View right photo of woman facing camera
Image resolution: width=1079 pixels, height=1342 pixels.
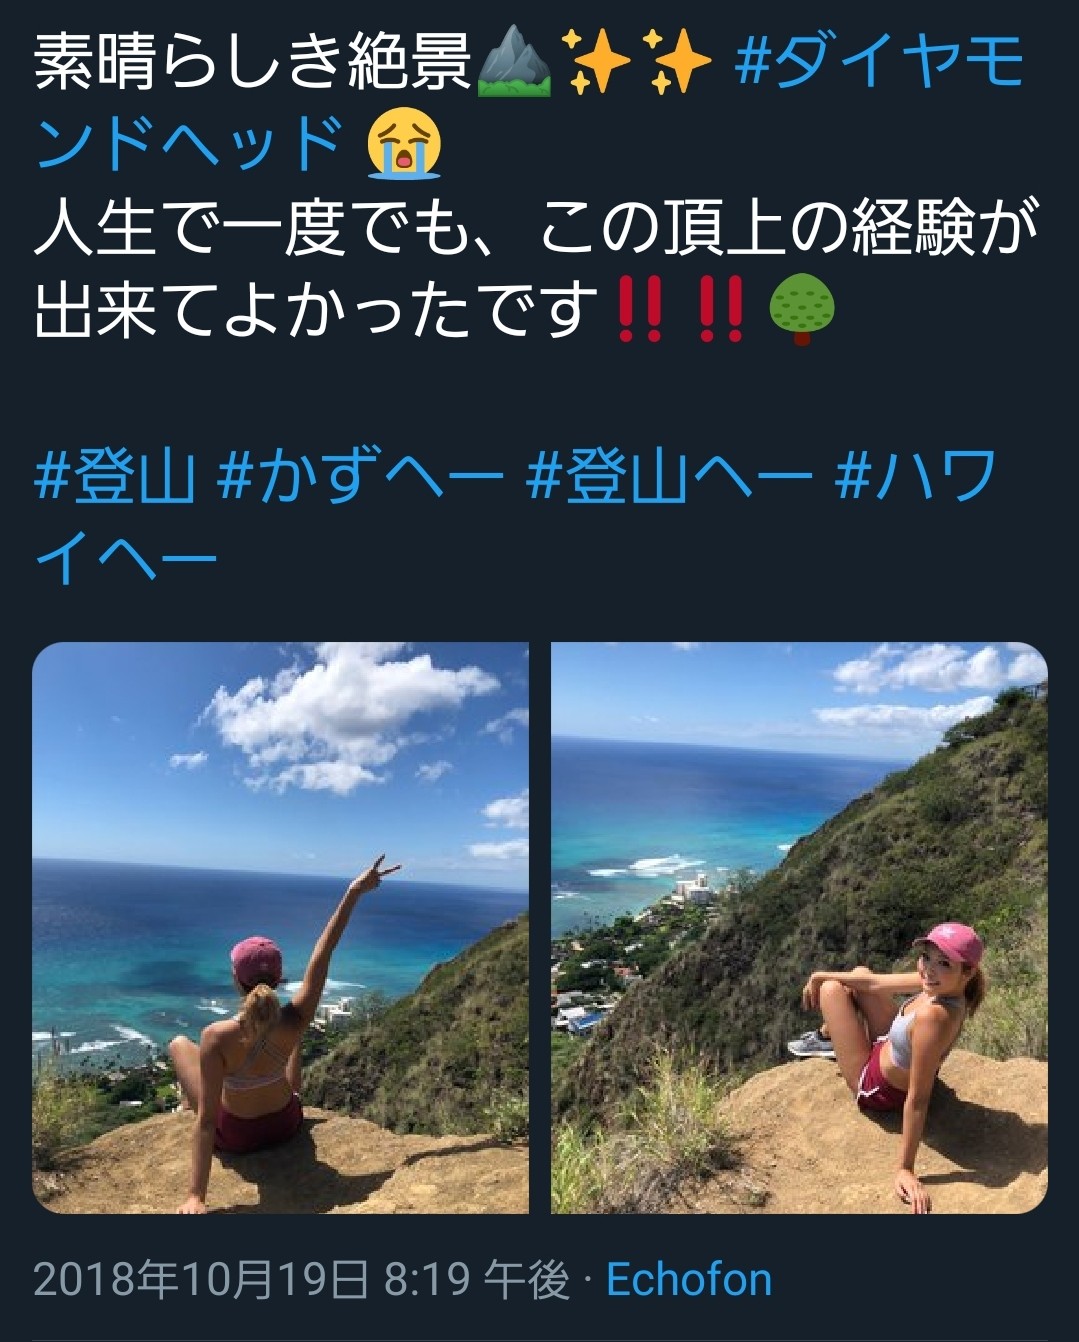[x=799, y=928]
